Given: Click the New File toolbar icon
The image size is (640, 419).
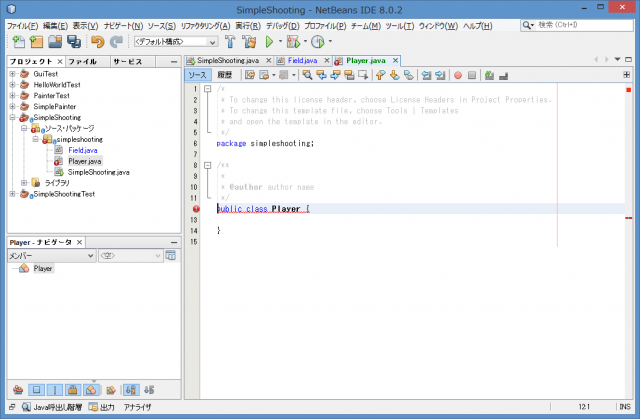Looking at the screenshot, I should tap(18, 42).
